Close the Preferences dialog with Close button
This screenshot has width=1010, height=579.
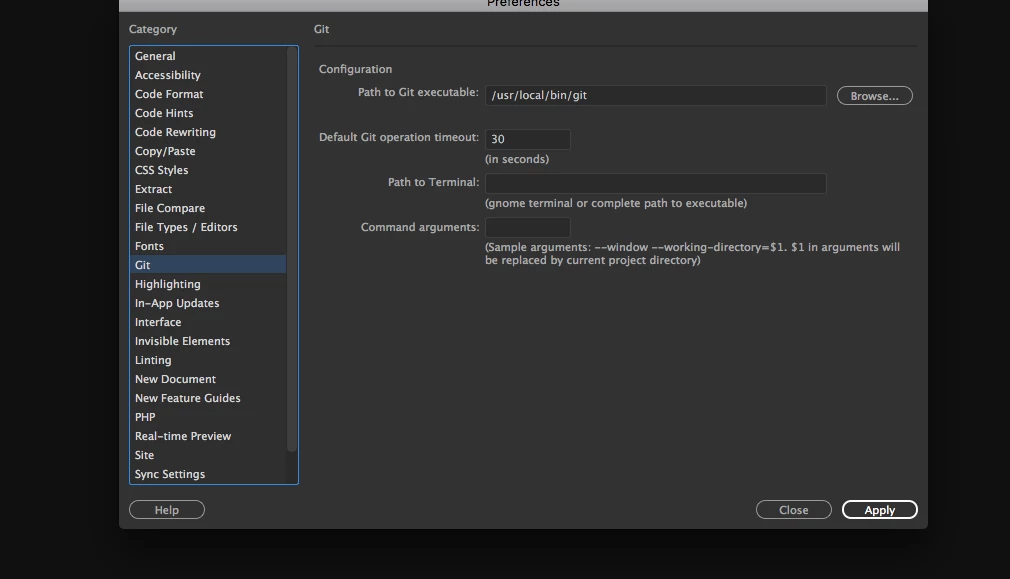[x=794, y=510]
